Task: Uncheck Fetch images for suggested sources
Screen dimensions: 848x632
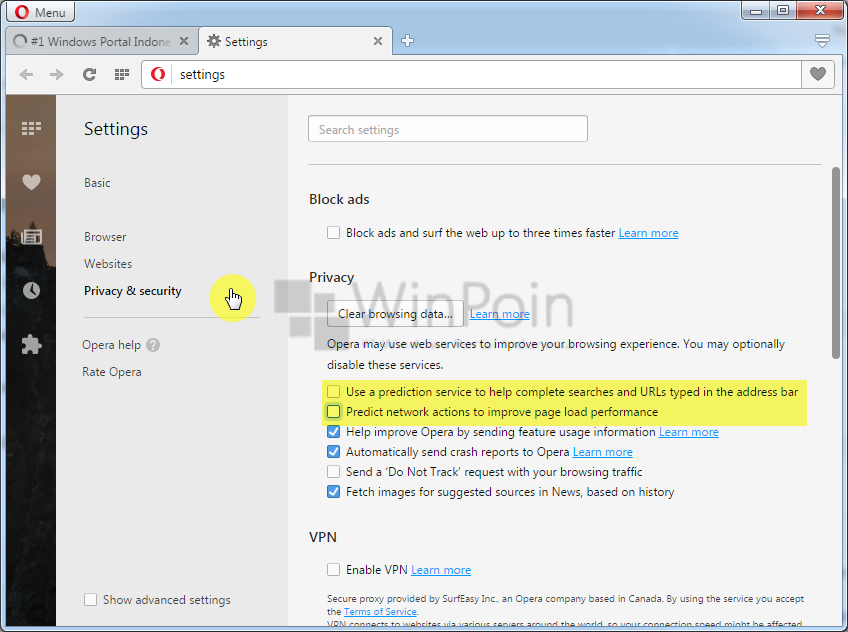Action: [x=333, y=491]
